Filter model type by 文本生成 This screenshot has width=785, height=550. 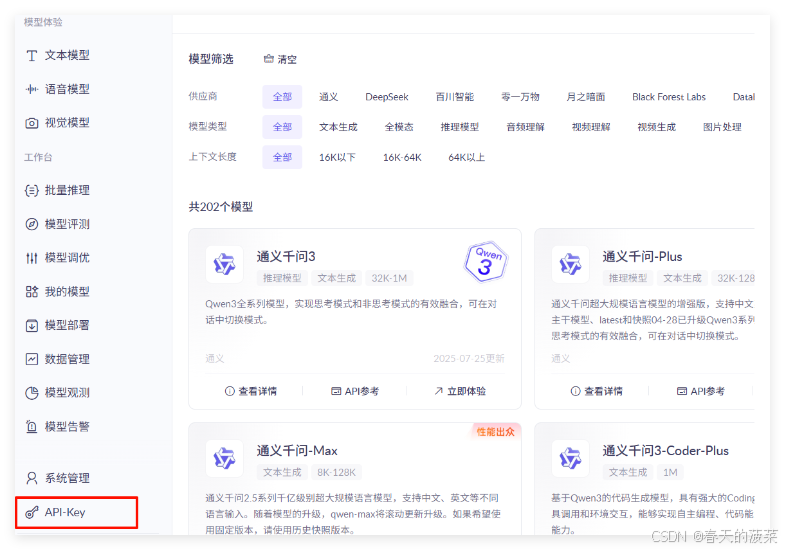[x=338, y=127]
